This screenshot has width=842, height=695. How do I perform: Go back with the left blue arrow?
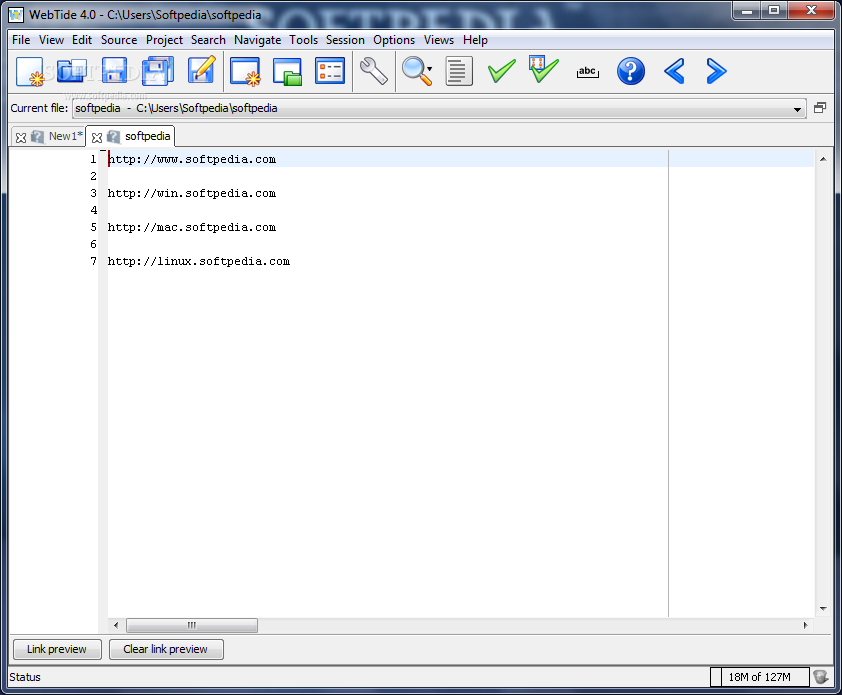pos(674,71)
